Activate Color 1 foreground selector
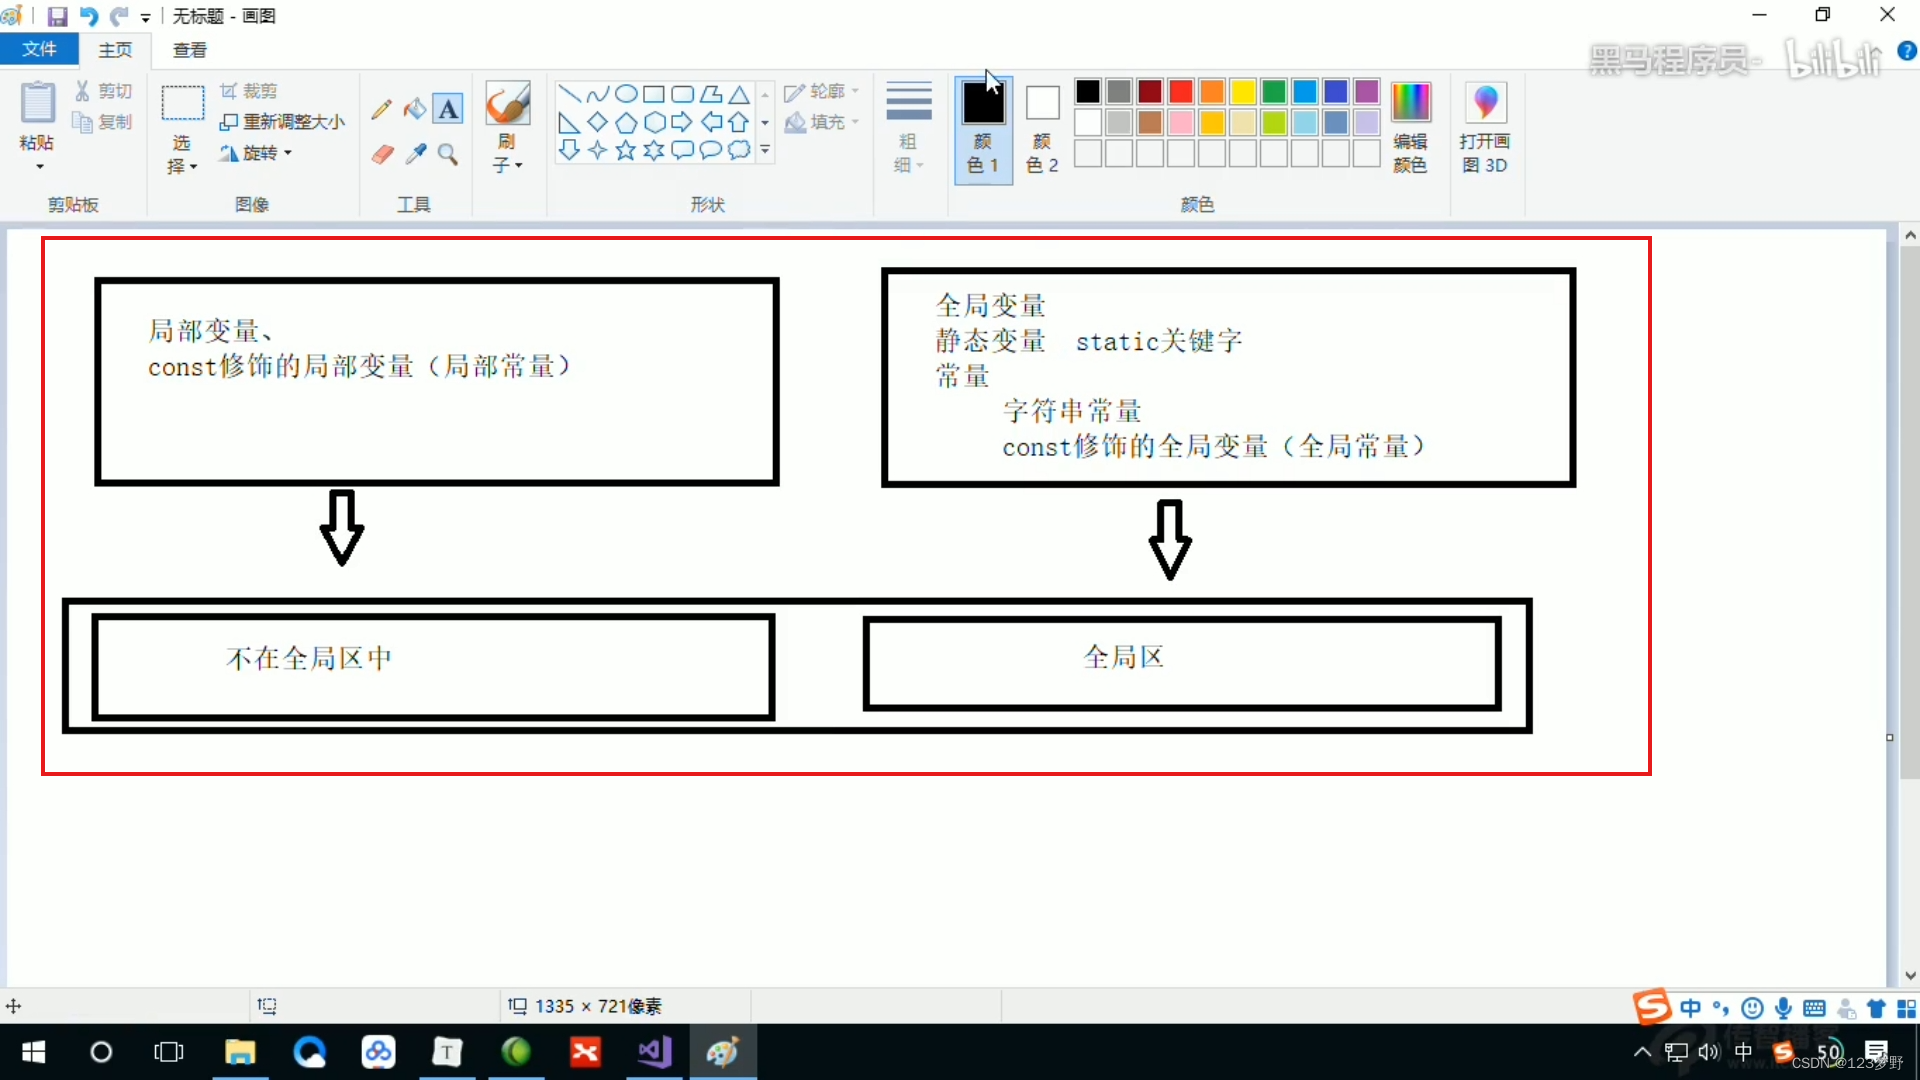Screen dimensions: 1920x1080 click(x=983, y=128)
